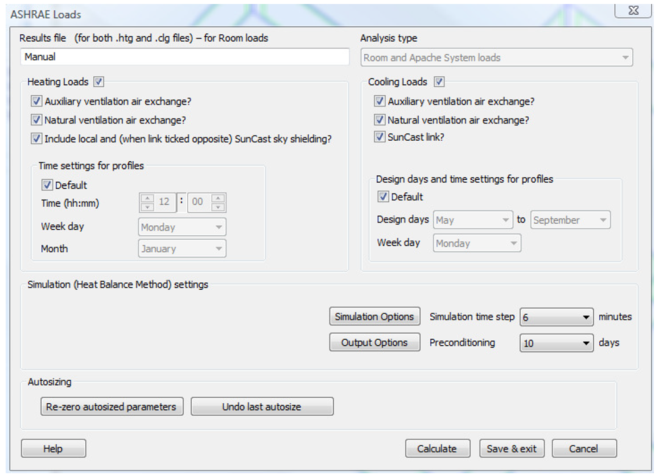659x476 pixels.
Task: Open the Analysis type dropdown
Action: tap(496, 58)
